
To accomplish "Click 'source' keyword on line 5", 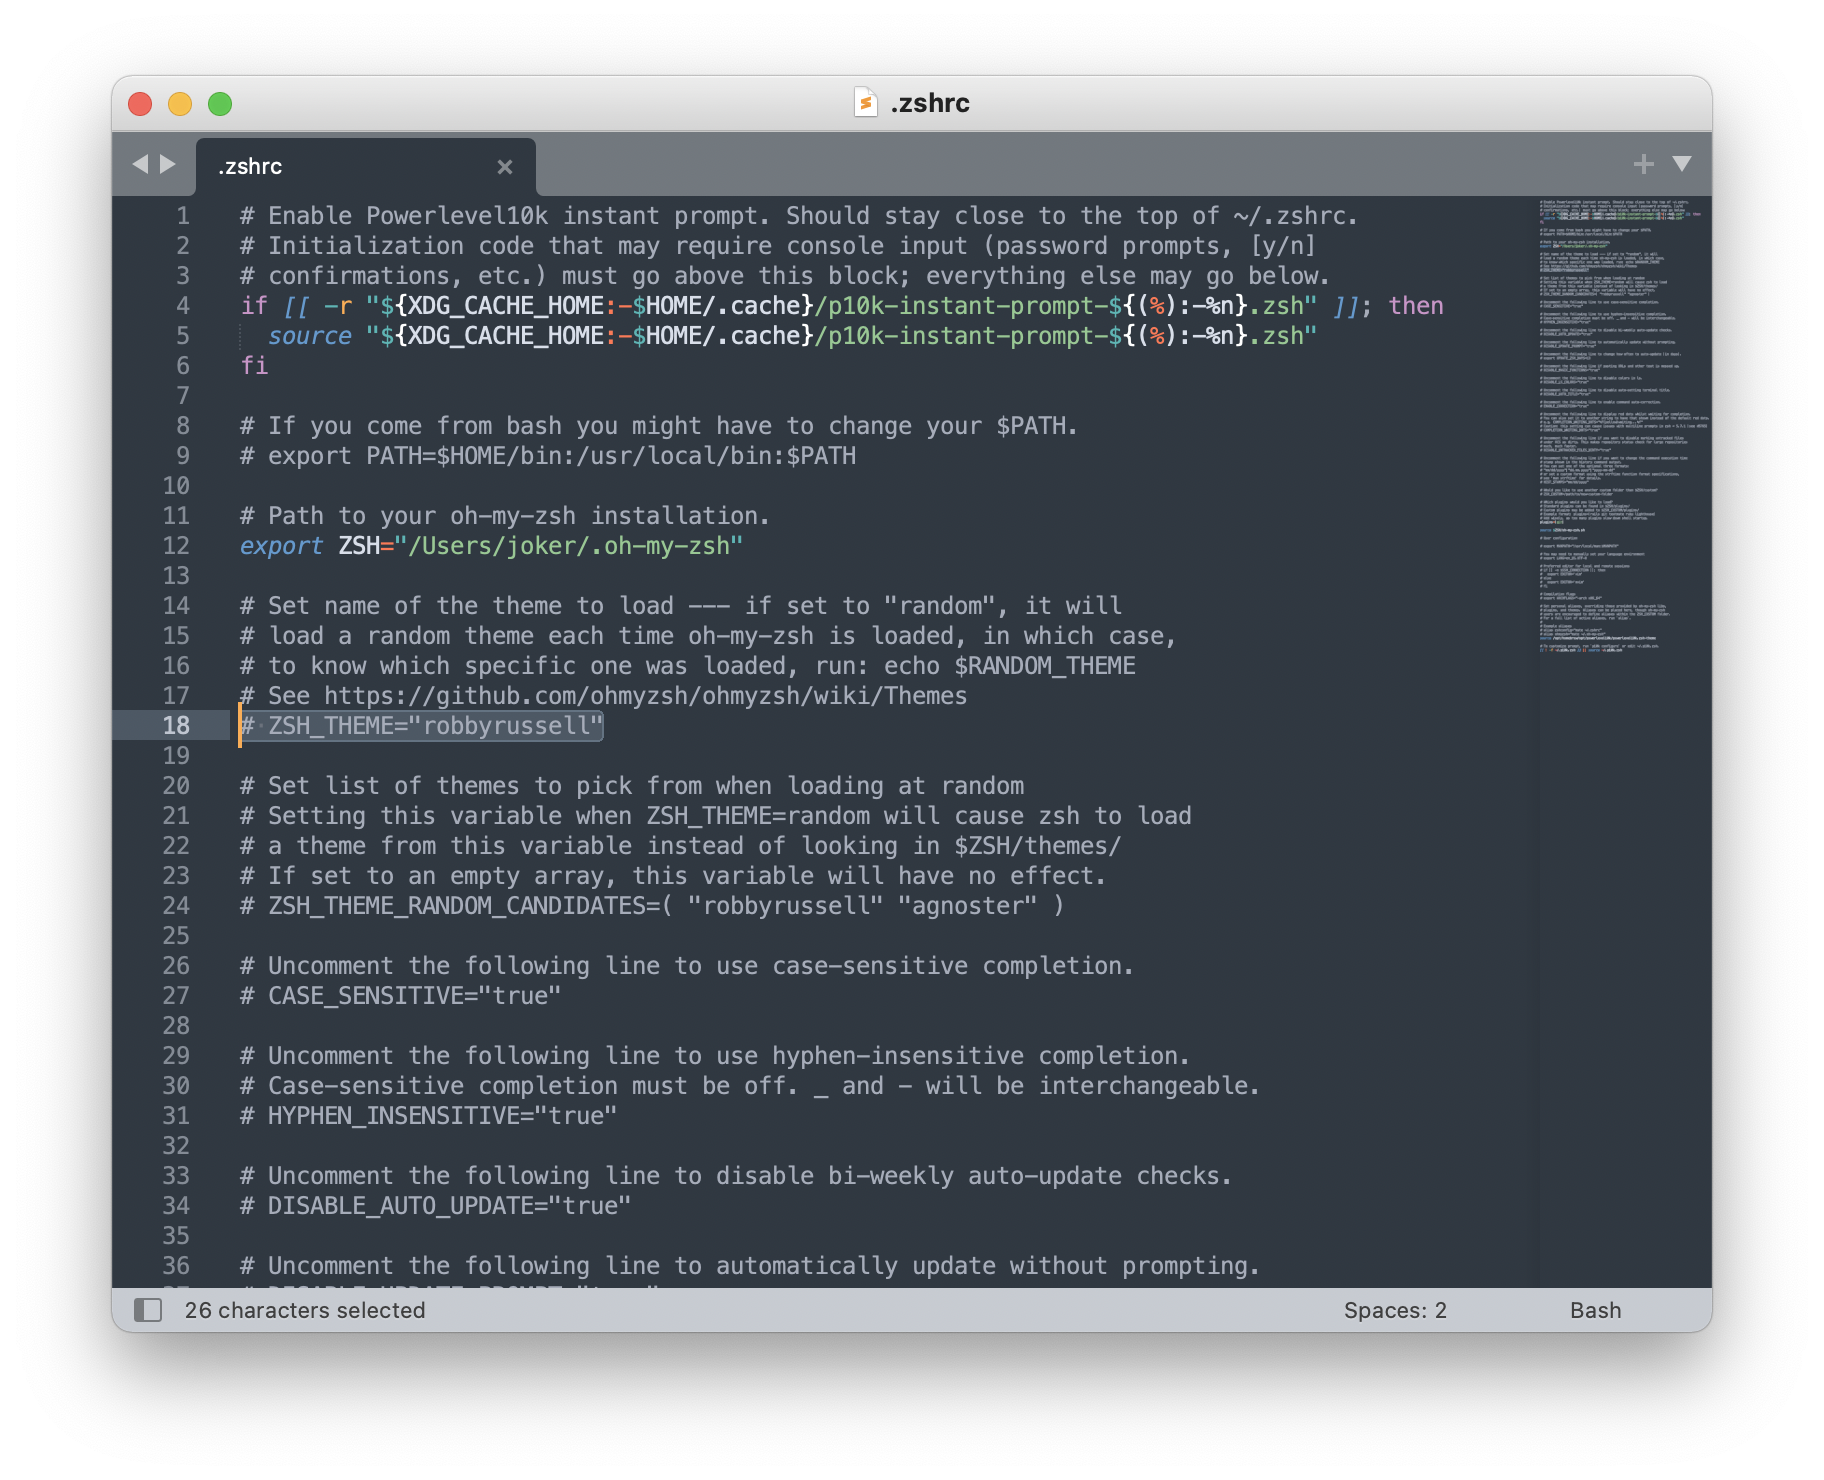I will (310, 336).
